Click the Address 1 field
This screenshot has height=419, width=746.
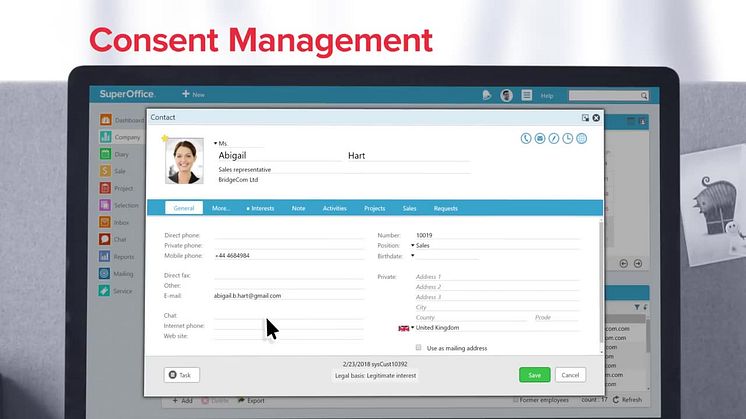(x=497, y=276)
